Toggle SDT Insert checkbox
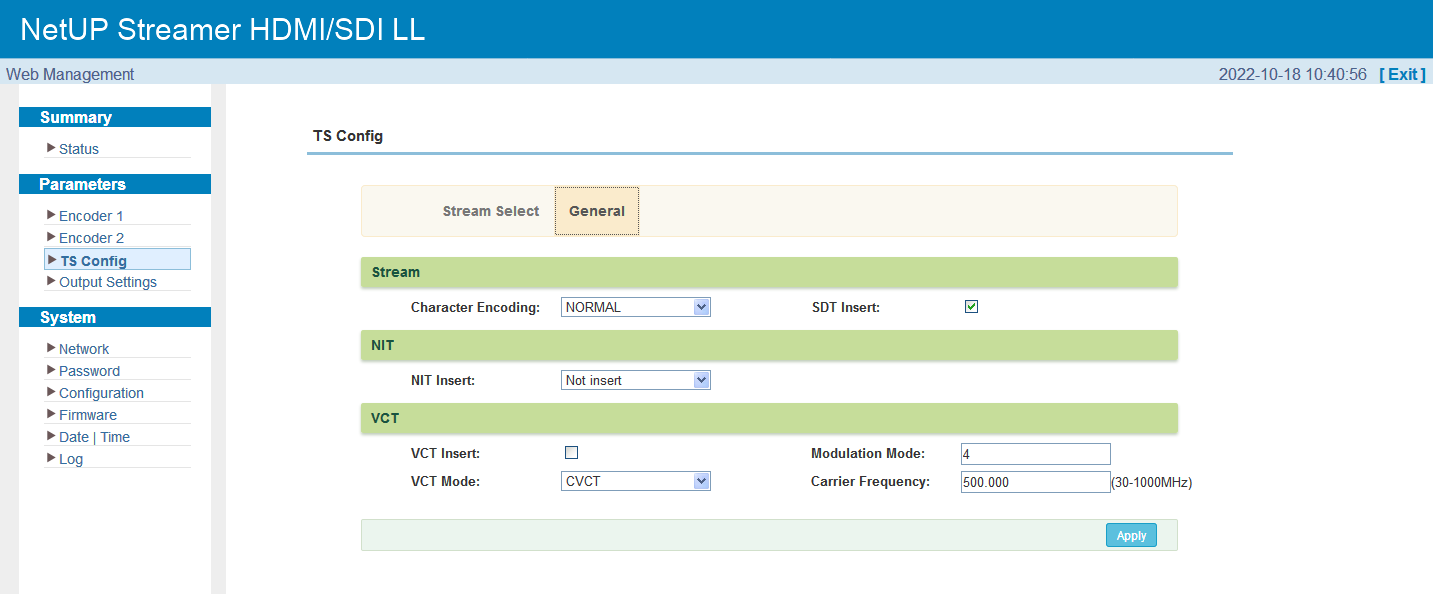The width and height of the screenshot is (1433, 594). [971, 307]
